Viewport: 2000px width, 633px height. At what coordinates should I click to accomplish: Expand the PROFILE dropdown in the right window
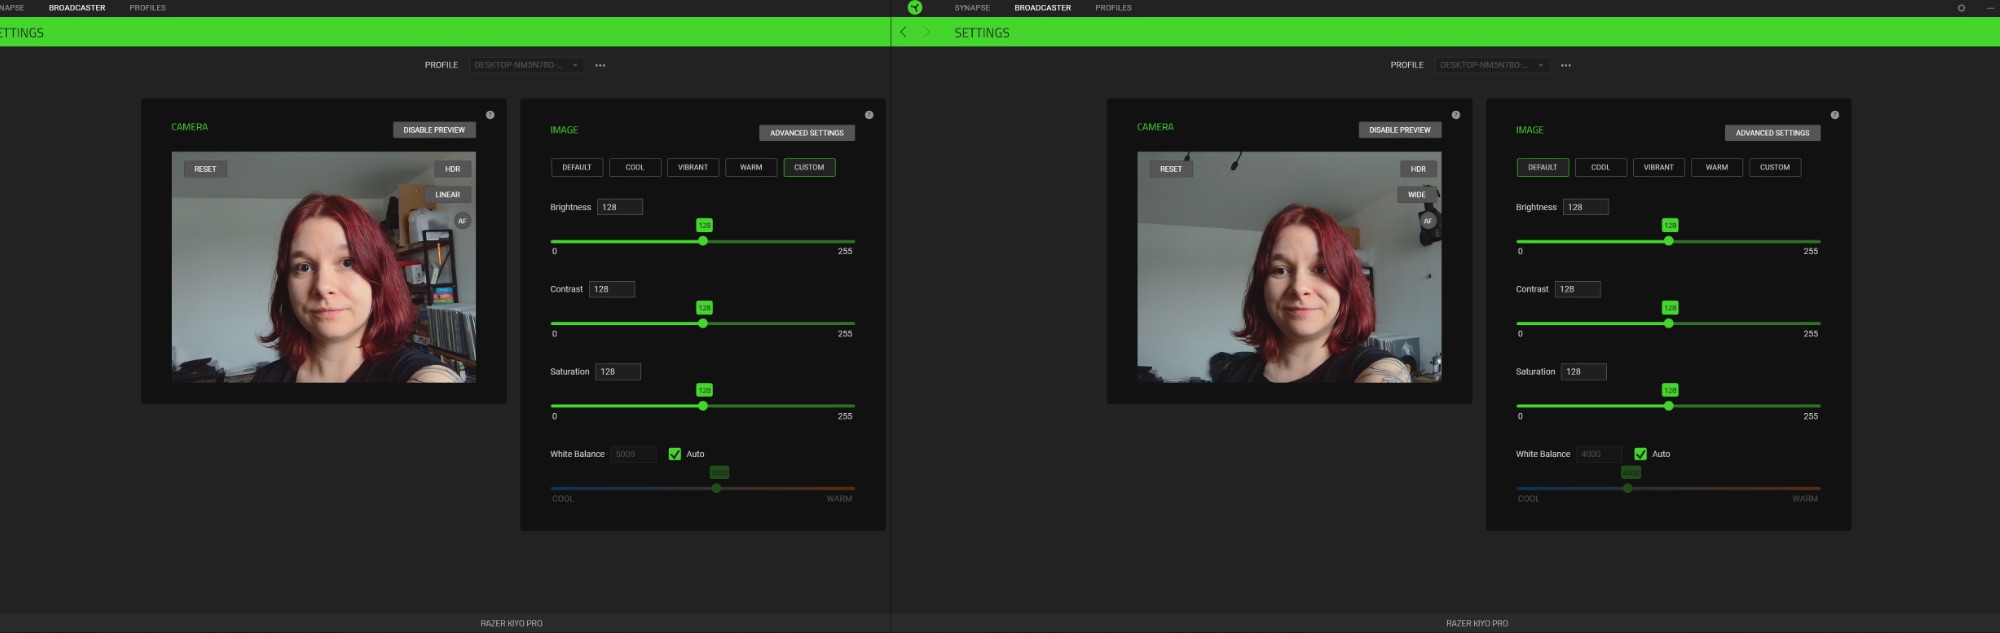coord(1492,65)
